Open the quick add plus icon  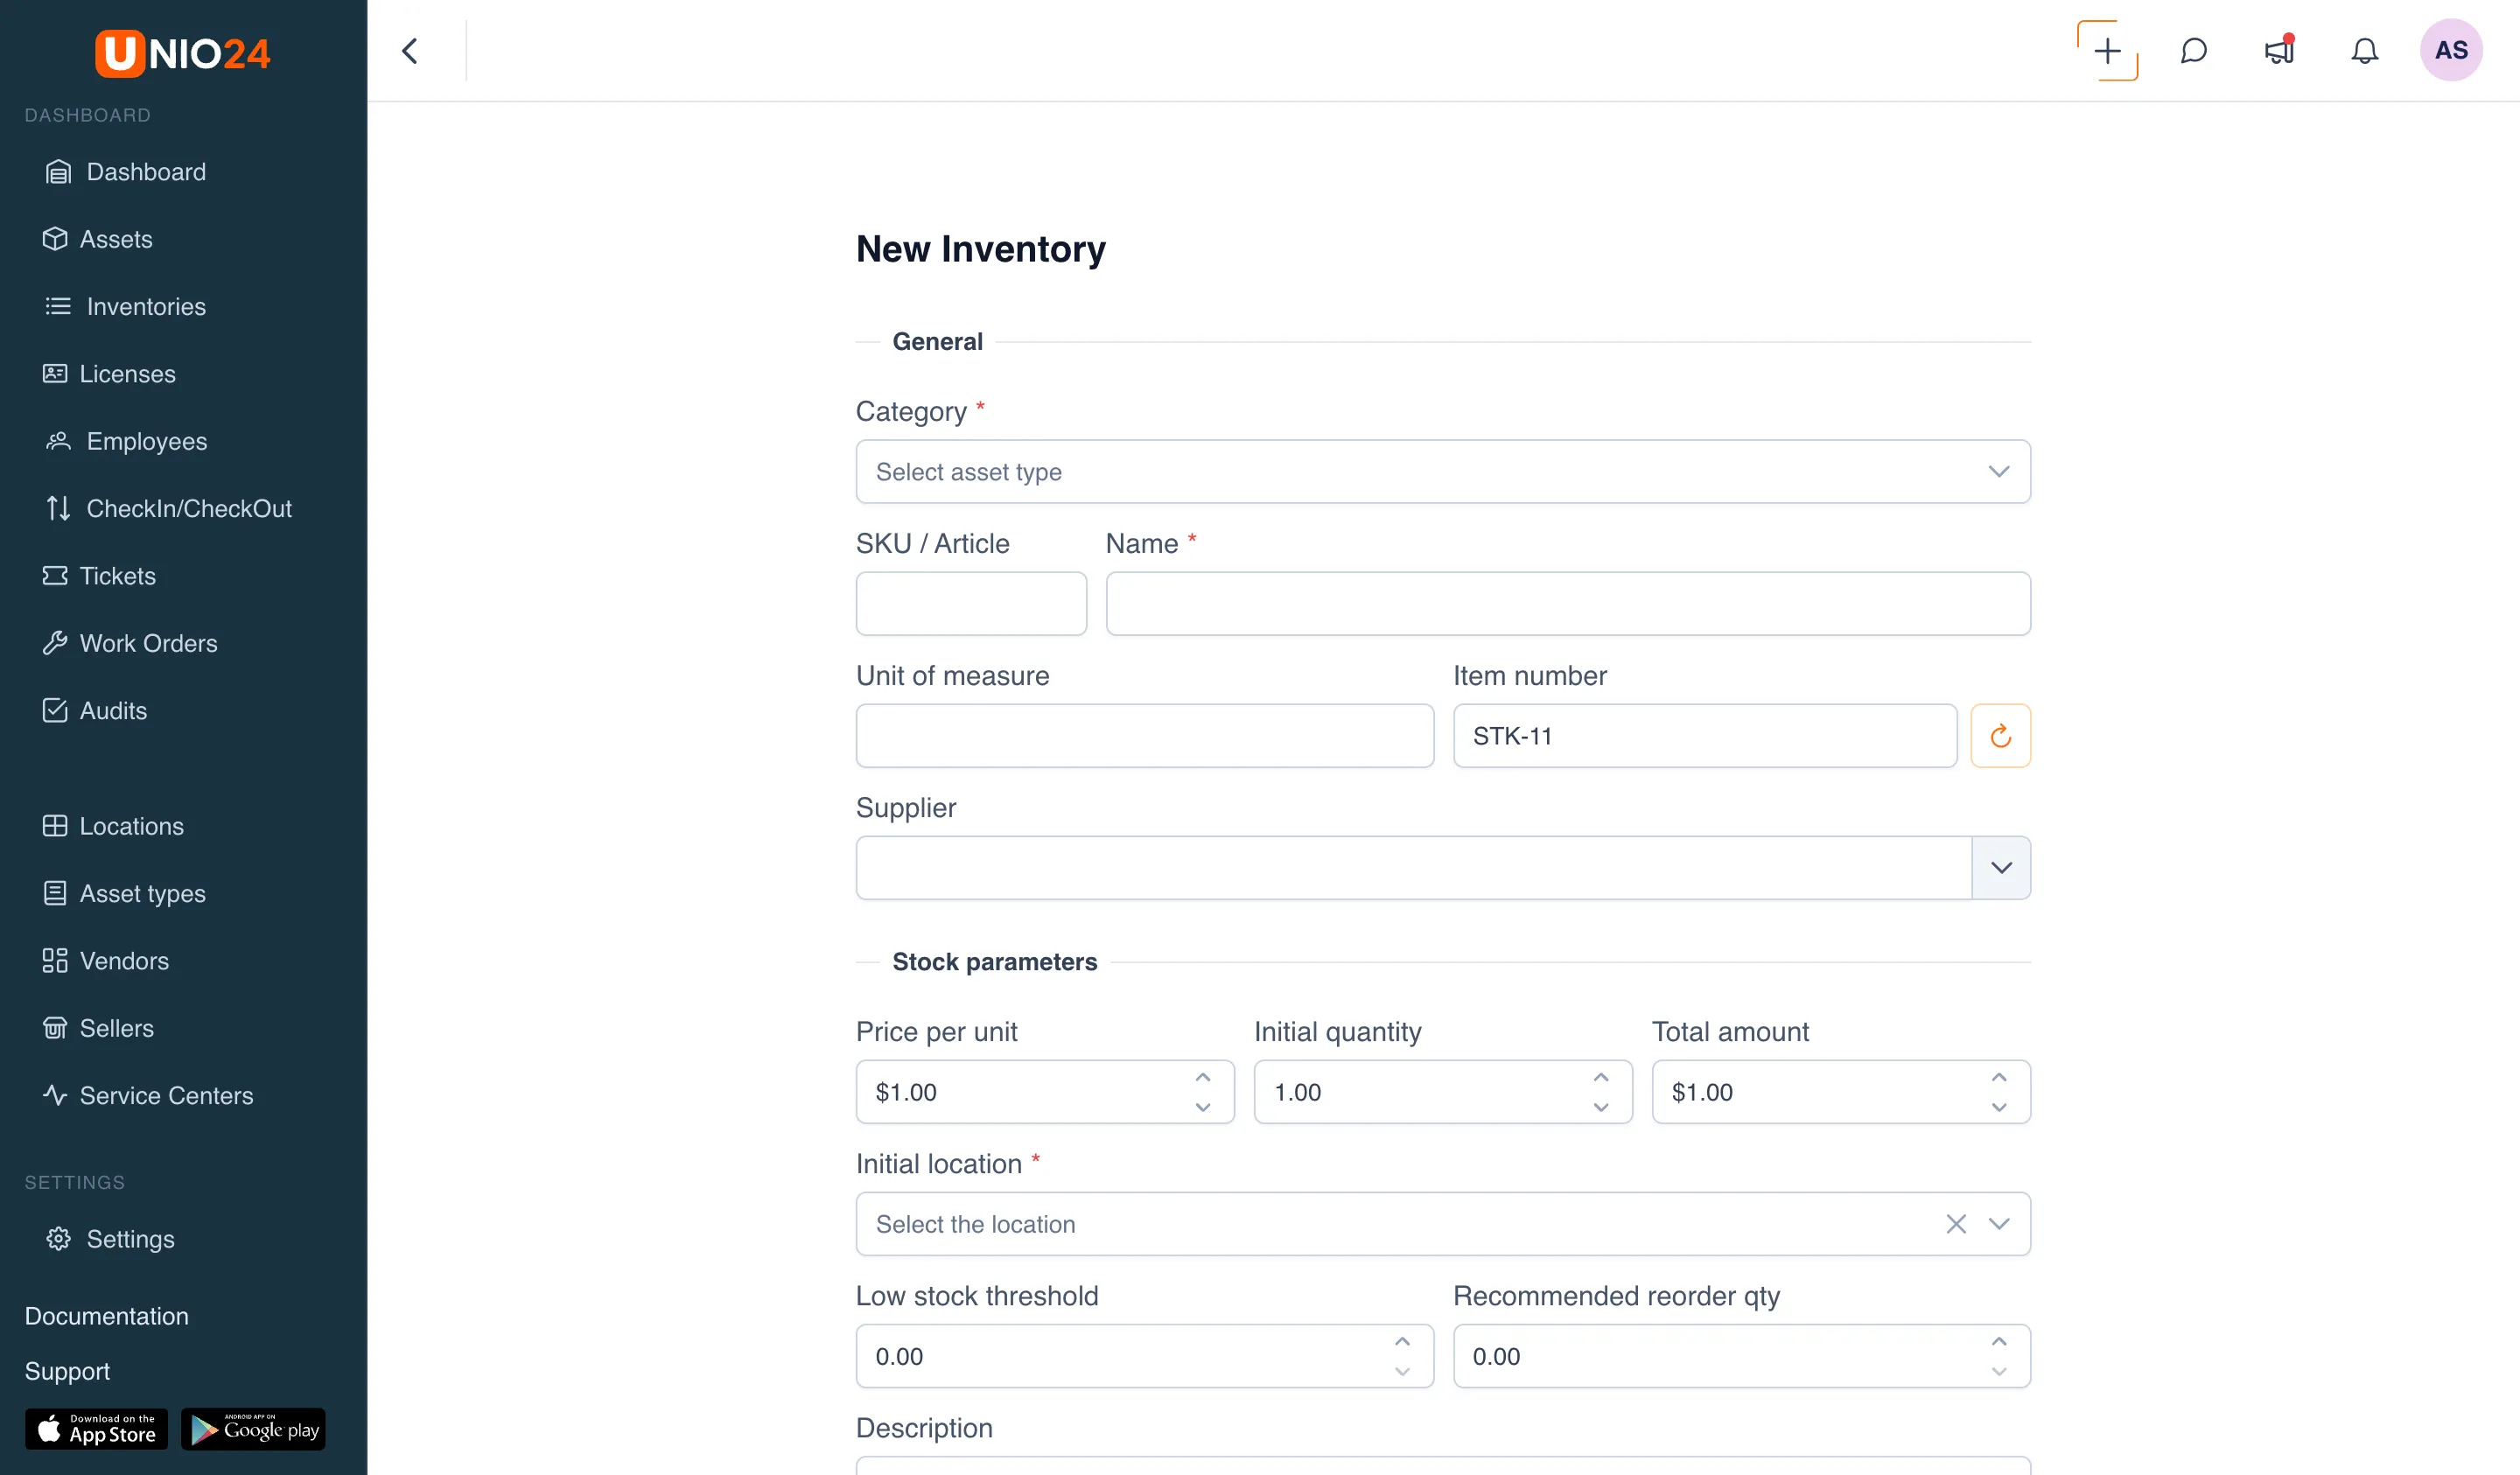(x=2107, y=51)
